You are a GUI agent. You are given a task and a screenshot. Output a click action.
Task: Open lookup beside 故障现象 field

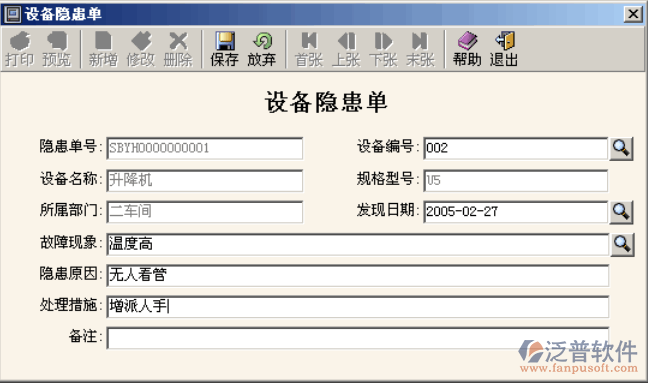[622, 245]
